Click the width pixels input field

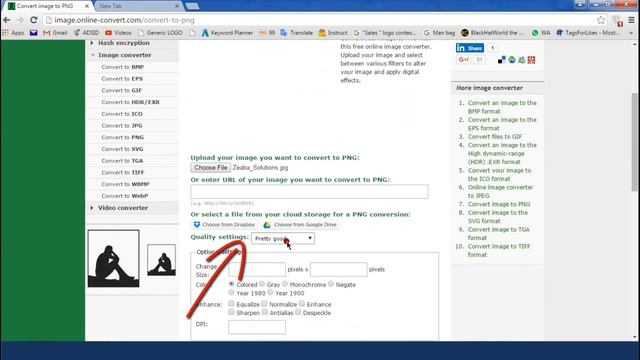point(257,269)
